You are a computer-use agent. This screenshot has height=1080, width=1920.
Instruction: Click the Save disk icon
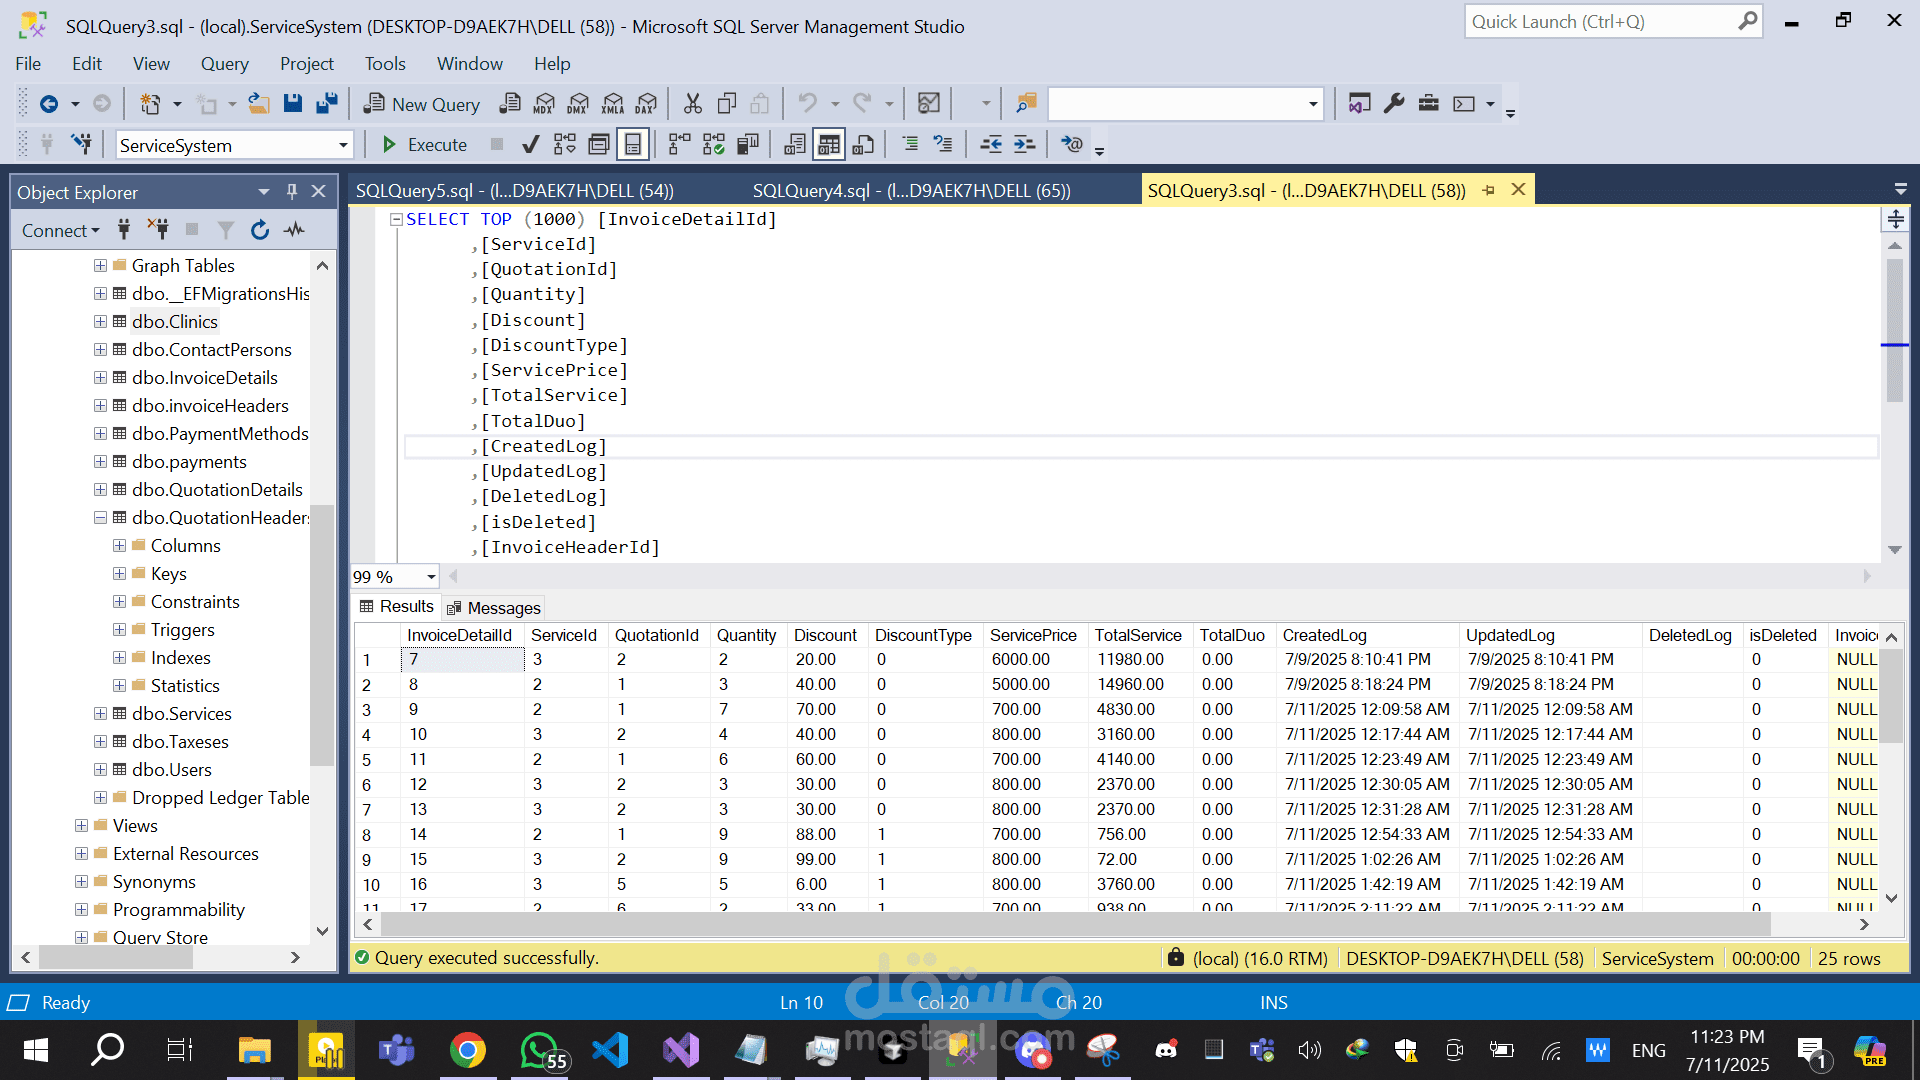(x=293, y=104)
